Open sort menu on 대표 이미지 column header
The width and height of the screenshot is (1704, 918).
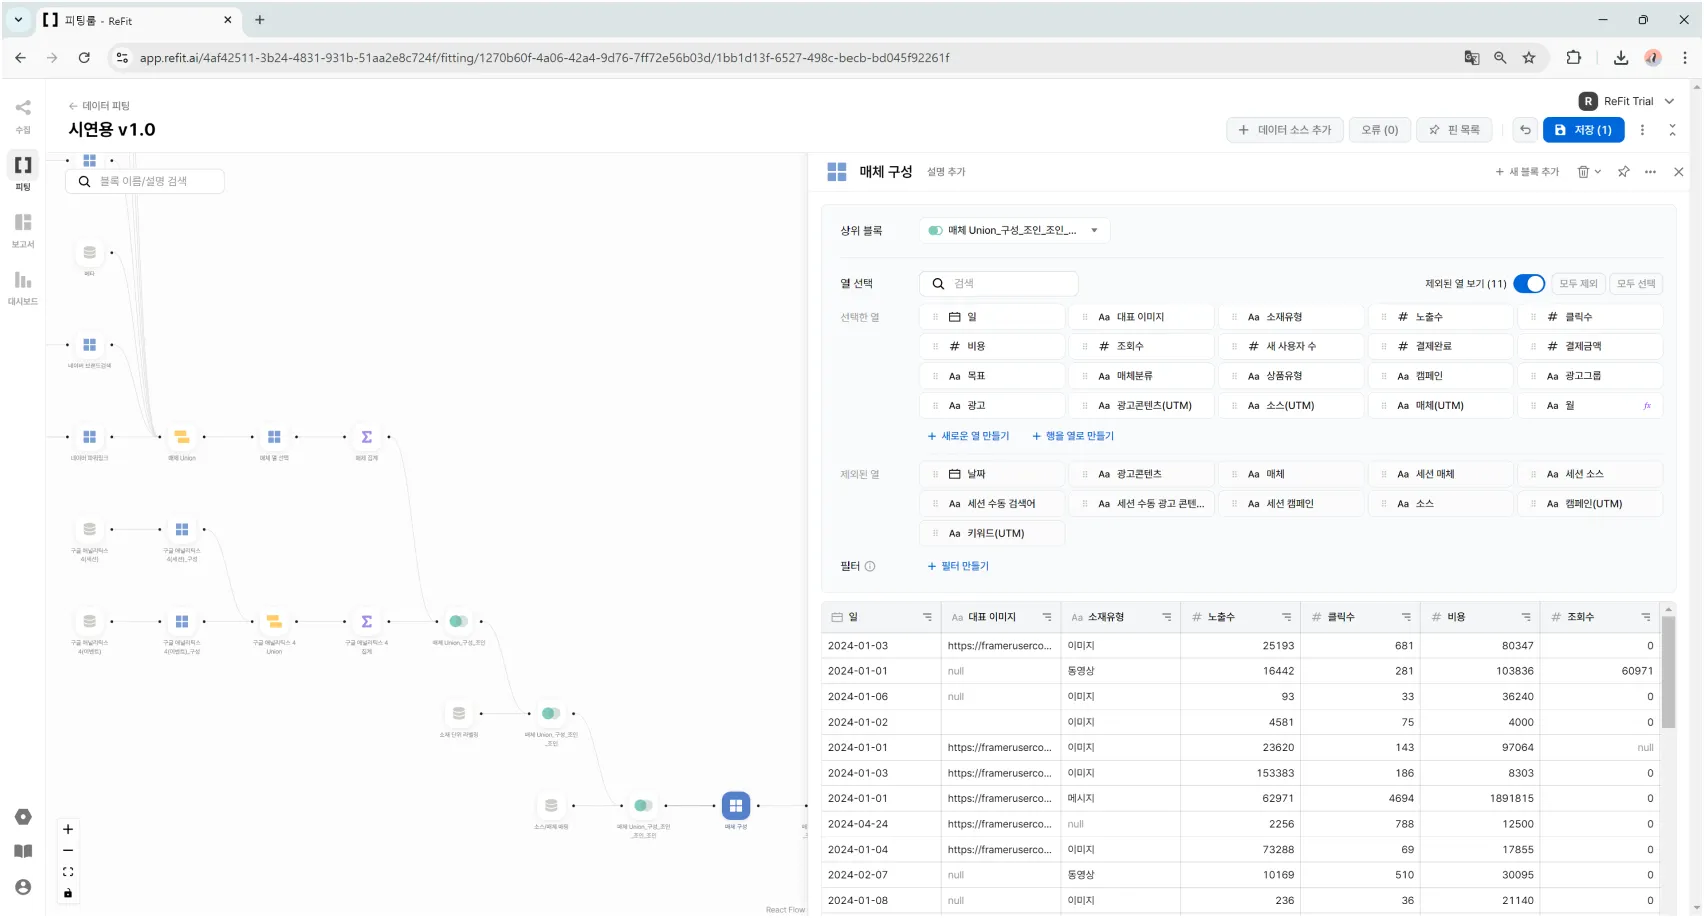(1047, 617)
